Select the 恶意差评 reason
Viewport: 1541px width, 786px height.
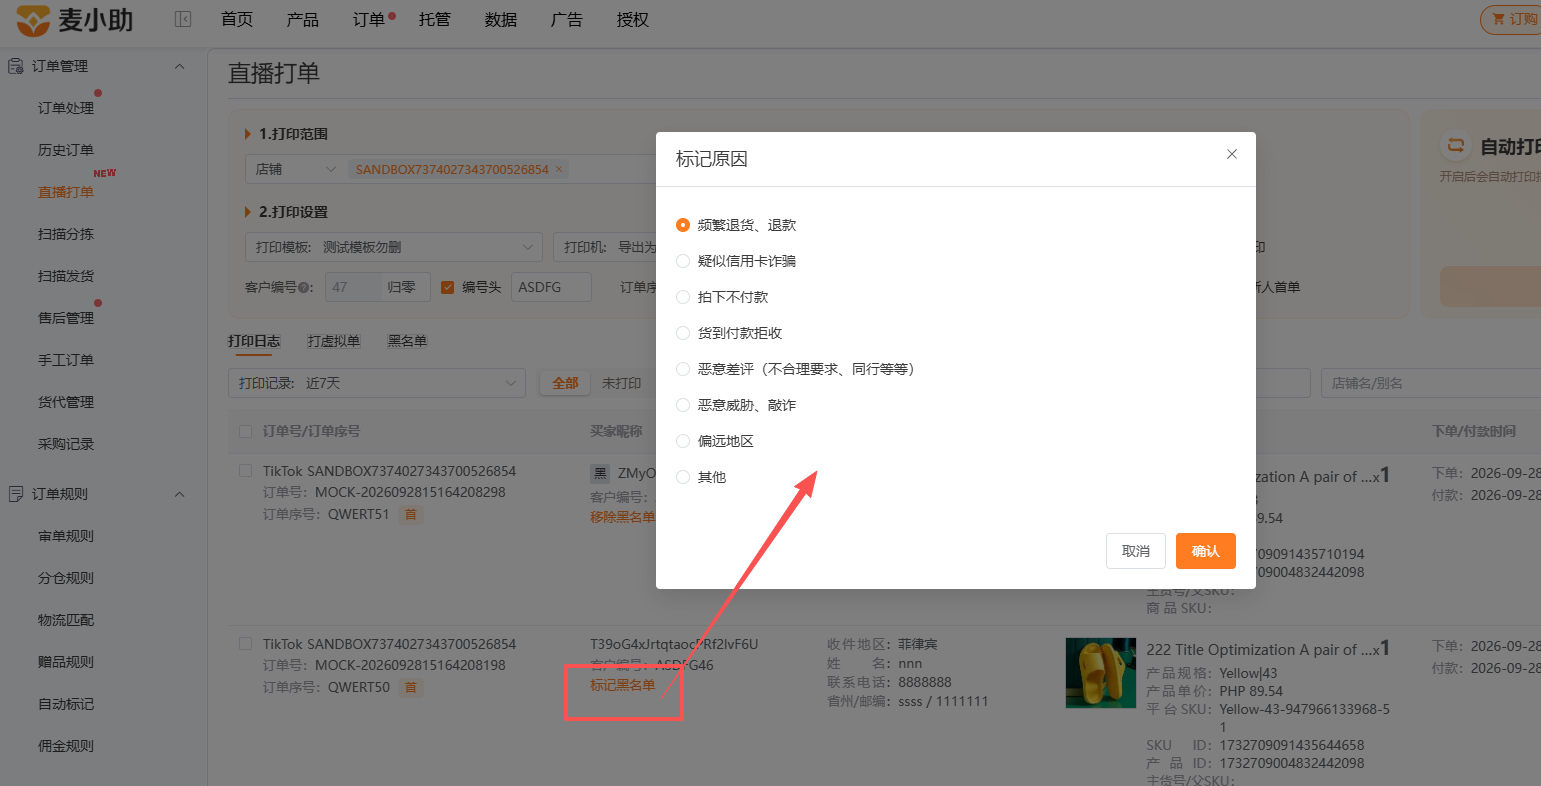(x=683, y=369)
